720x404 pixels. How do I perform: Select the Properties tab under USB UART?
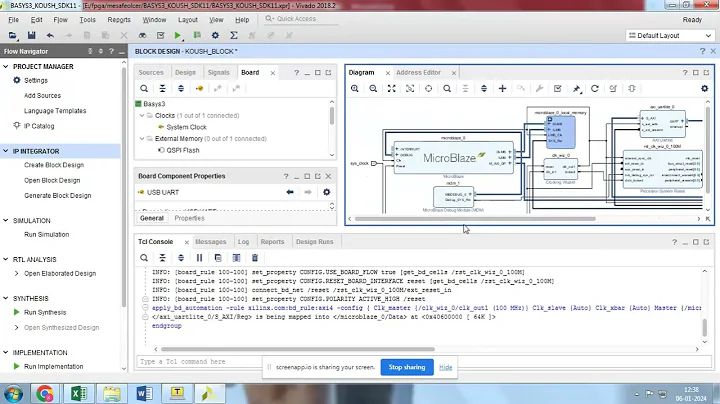189,218
